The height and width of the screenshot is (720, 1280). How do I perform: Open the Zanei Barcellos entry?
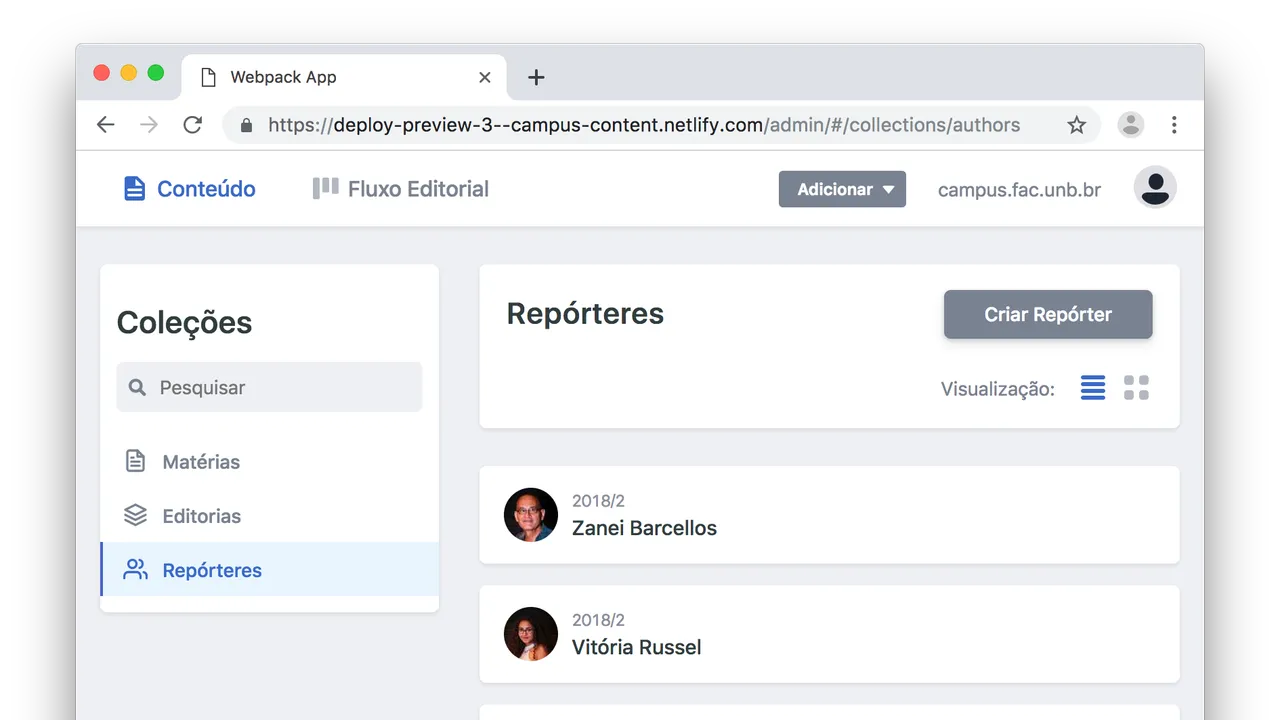[829, 515]
